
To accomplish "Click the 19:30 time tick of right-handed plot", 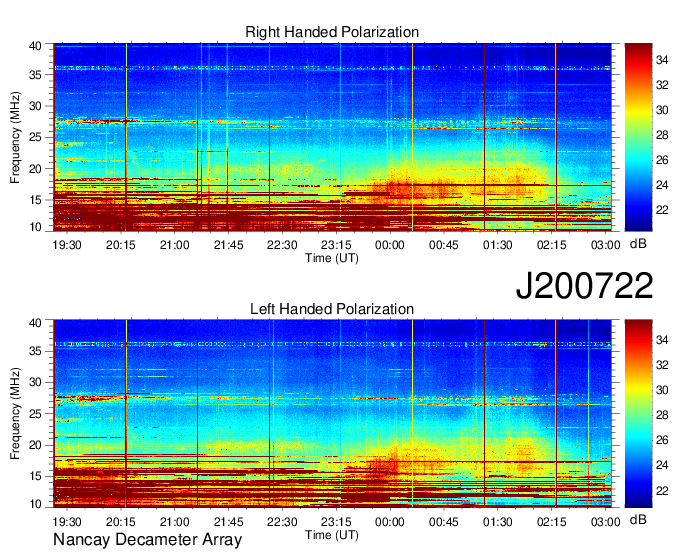I will pos(67,245).
